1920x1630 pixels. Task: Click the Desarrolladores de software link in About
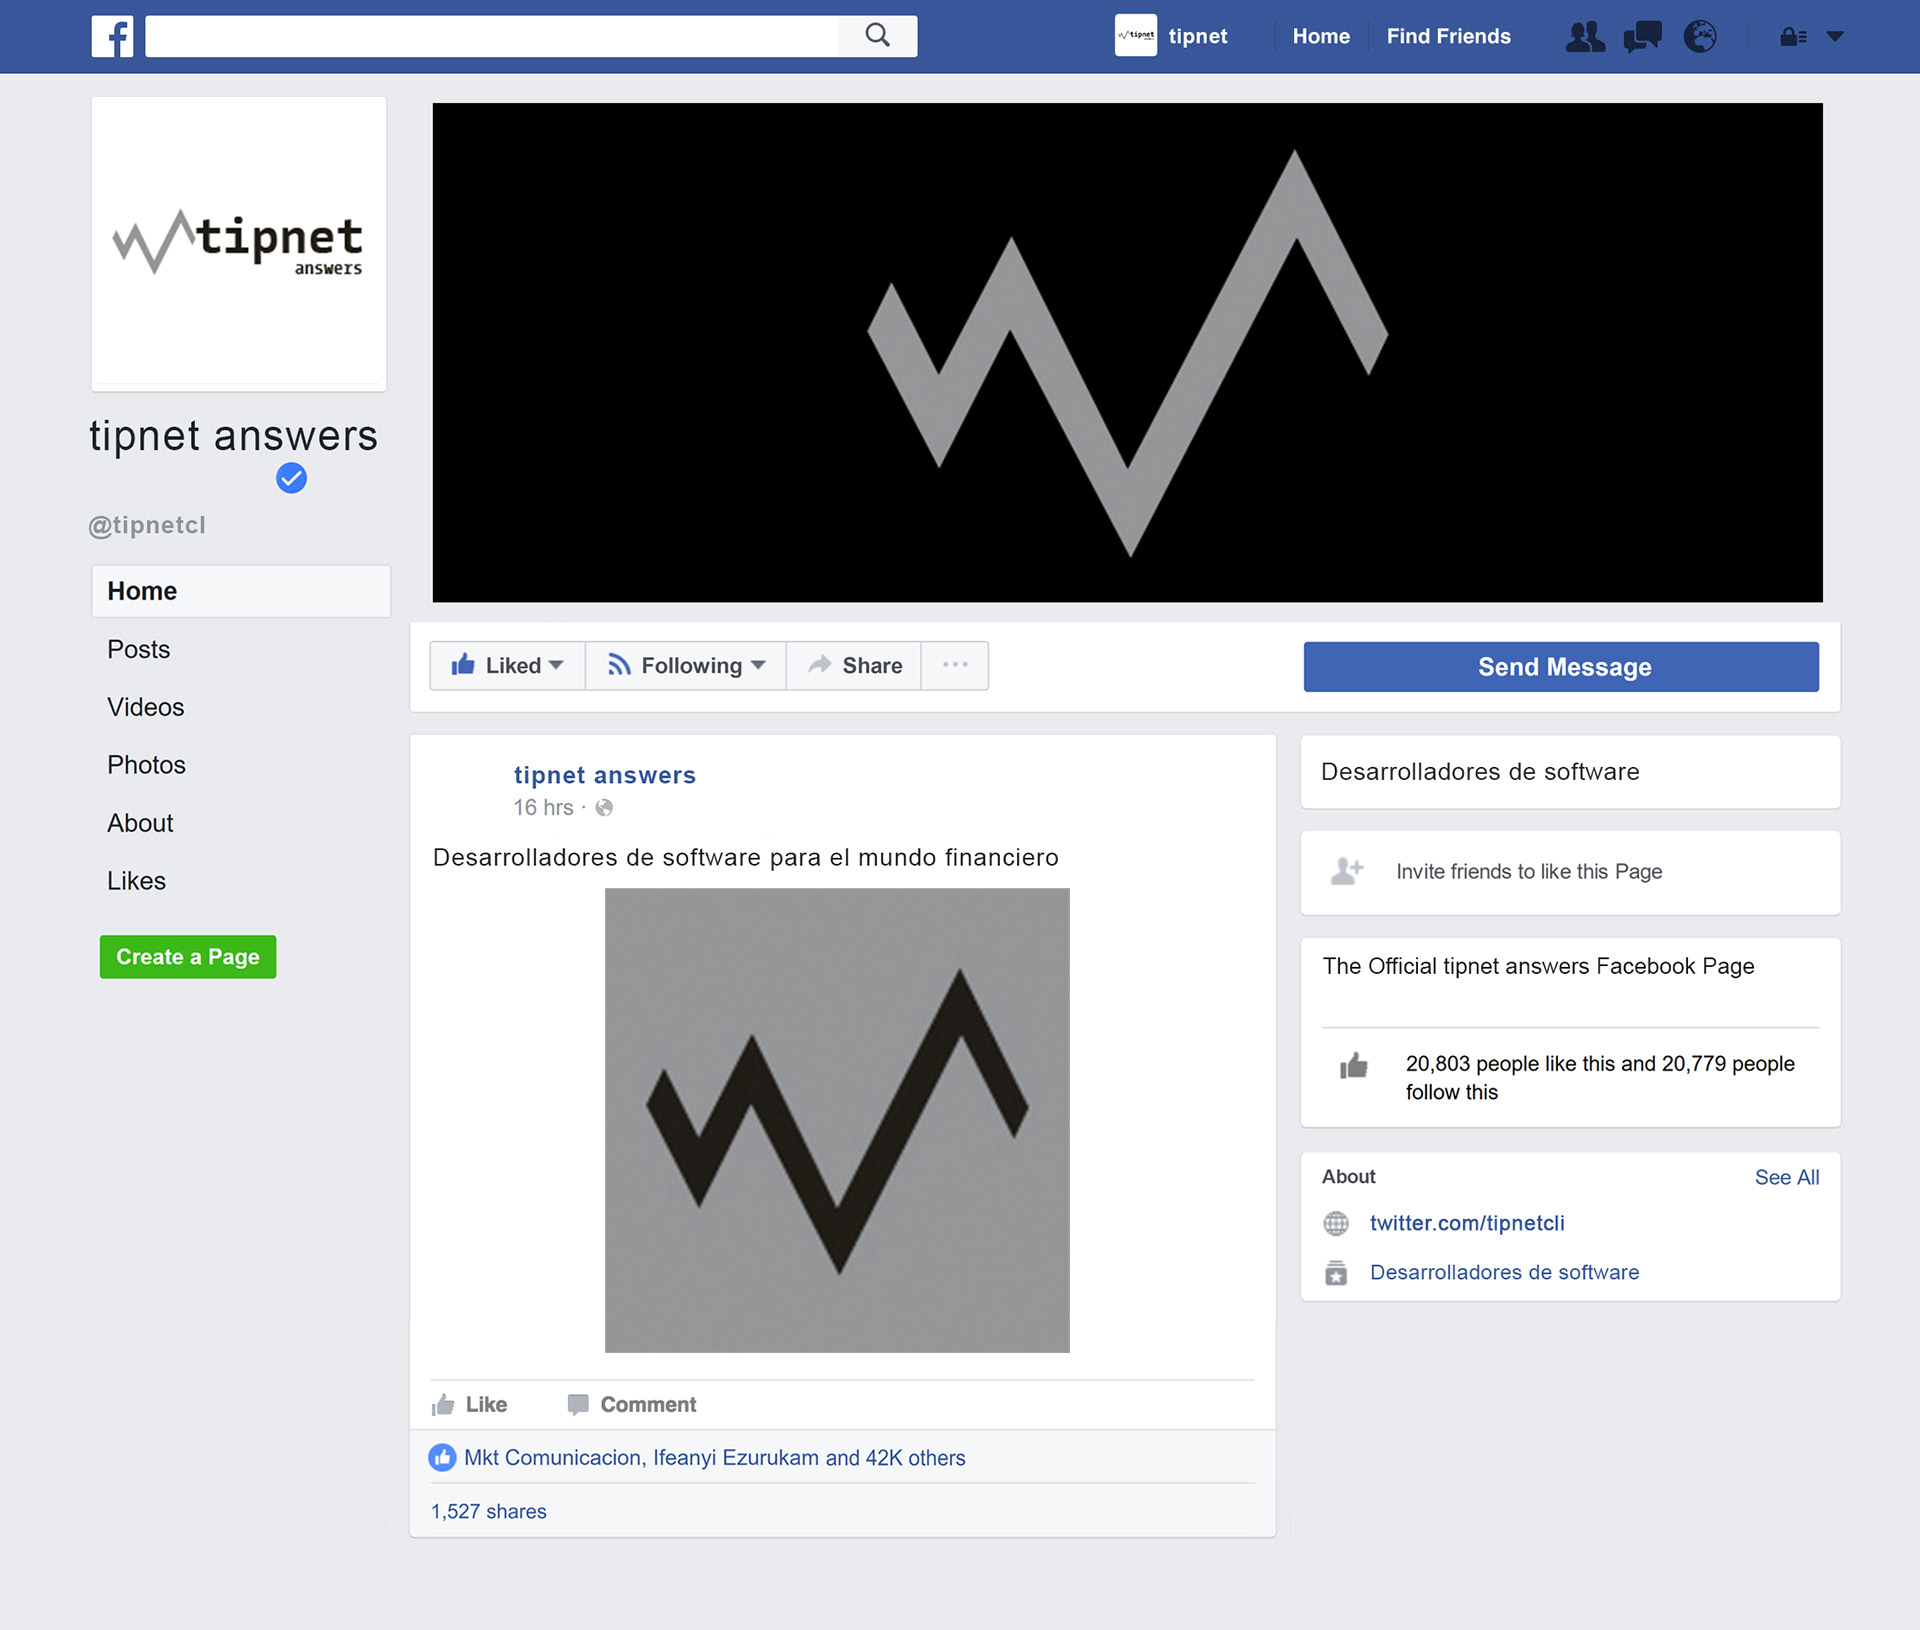point(1504,1273)
